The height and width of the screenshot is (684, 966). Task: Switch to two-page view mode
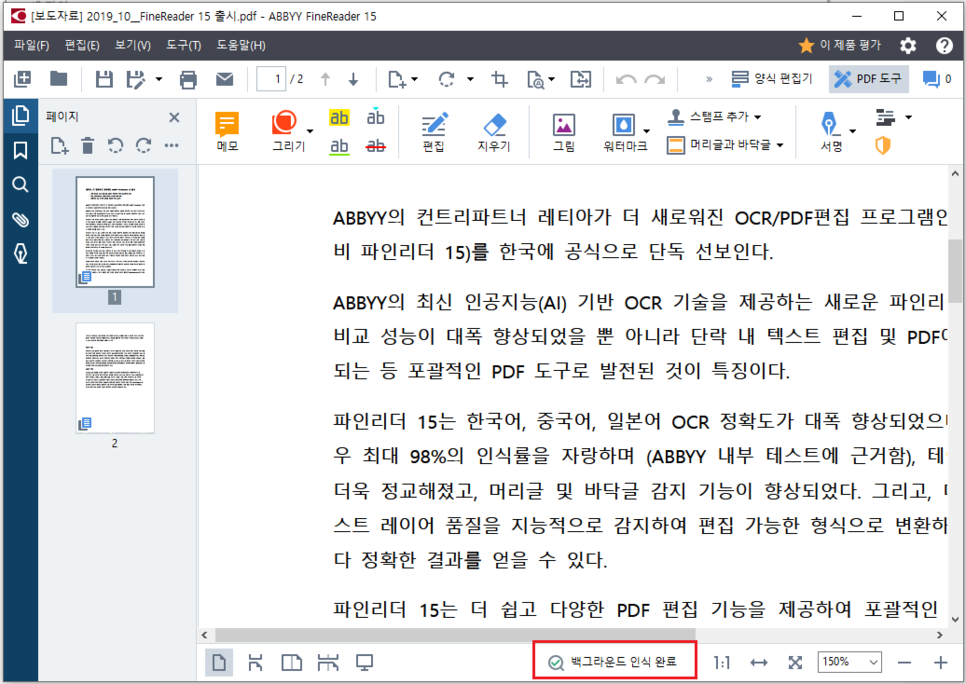pos(291,663)
